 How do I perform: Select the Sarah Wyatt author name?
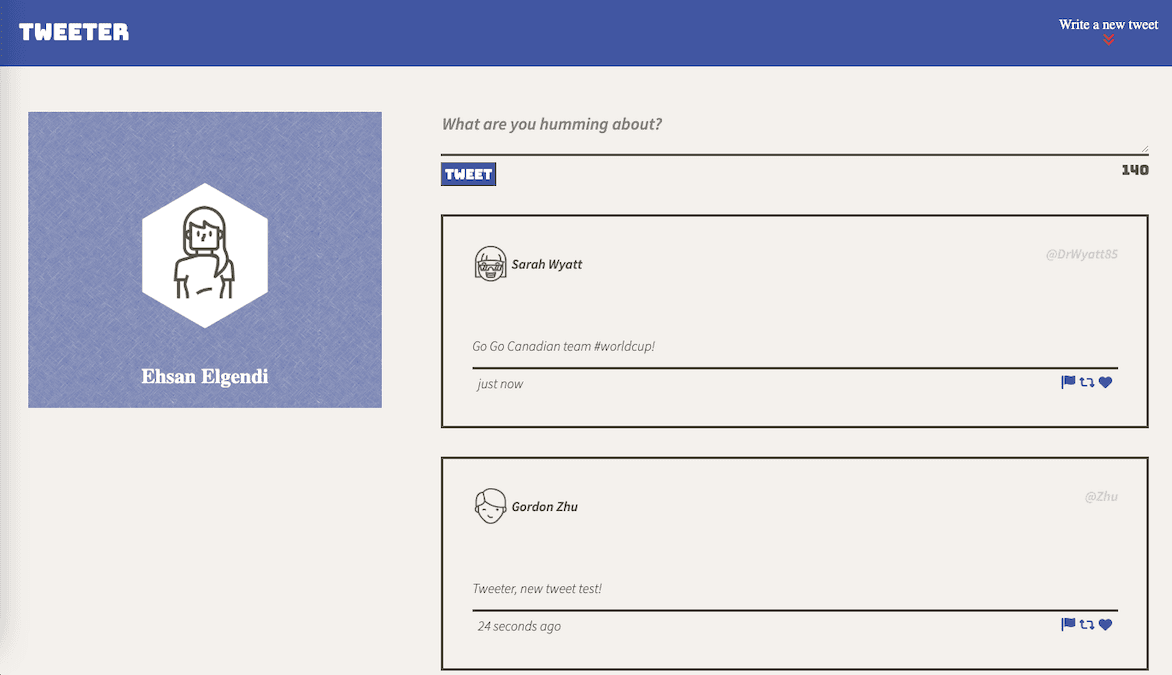point(547,265)
